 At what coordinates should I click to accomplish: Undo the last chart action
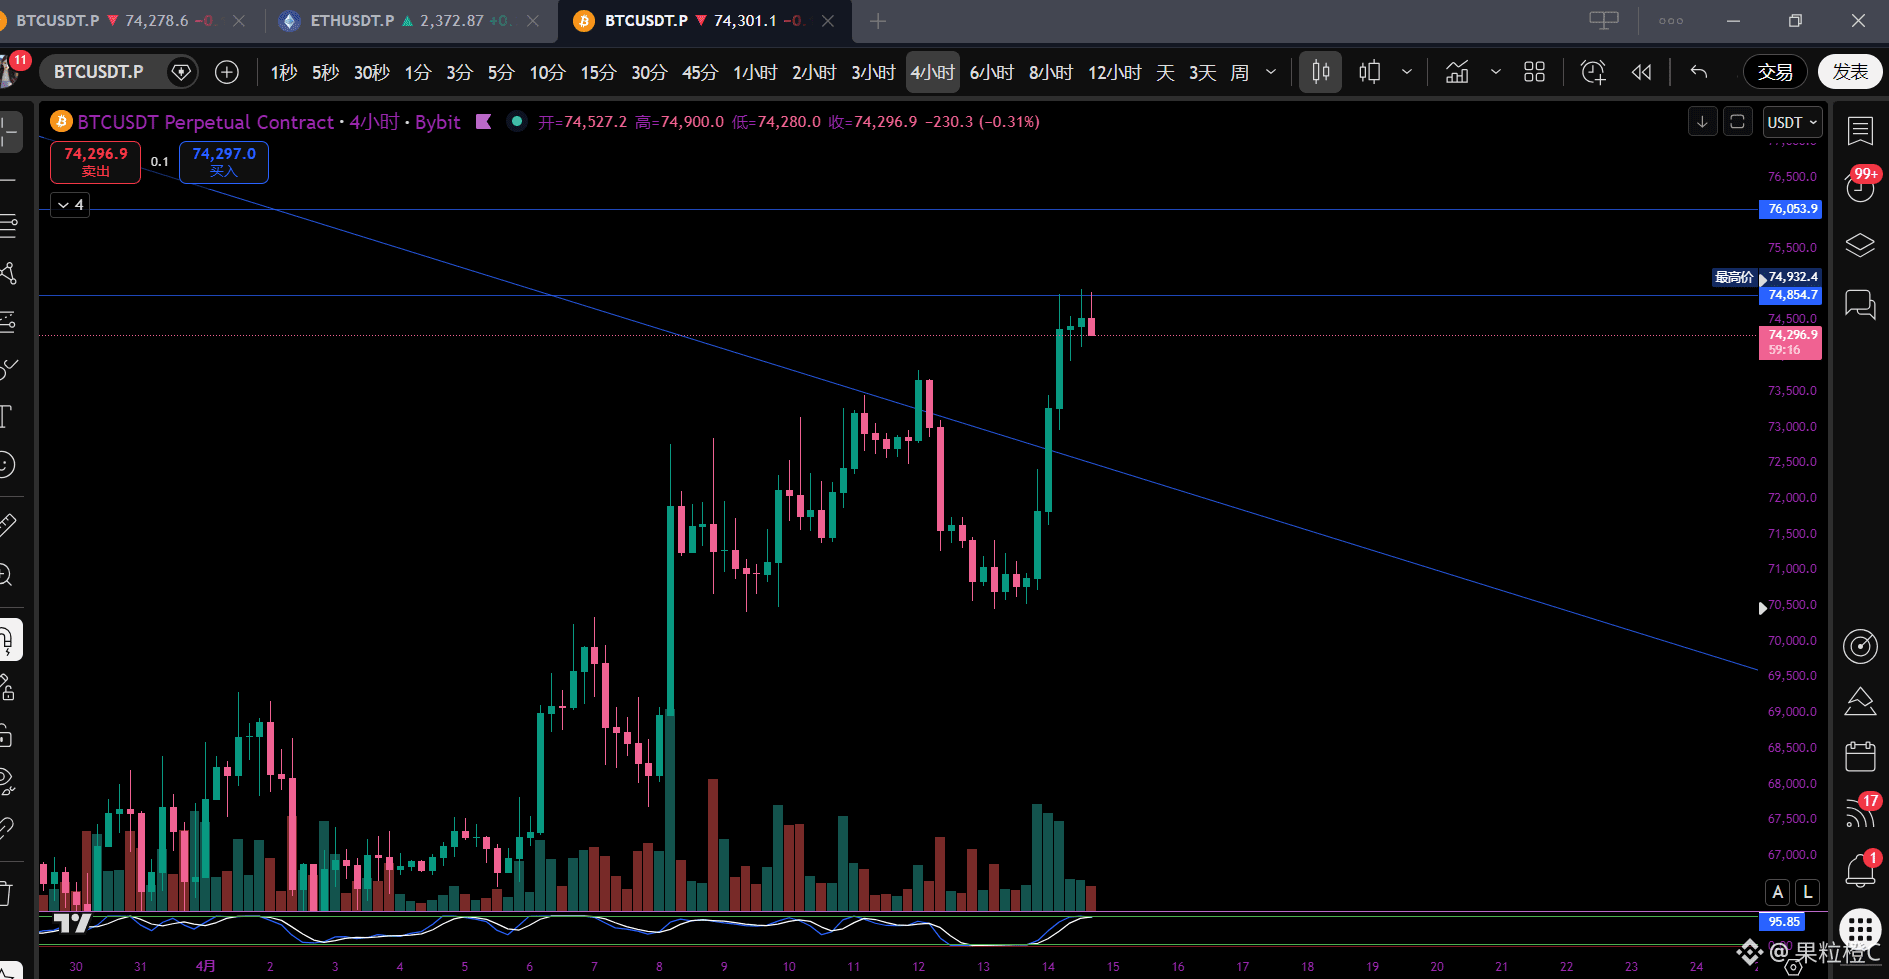pyautogui.click(x=1699, y=72)
